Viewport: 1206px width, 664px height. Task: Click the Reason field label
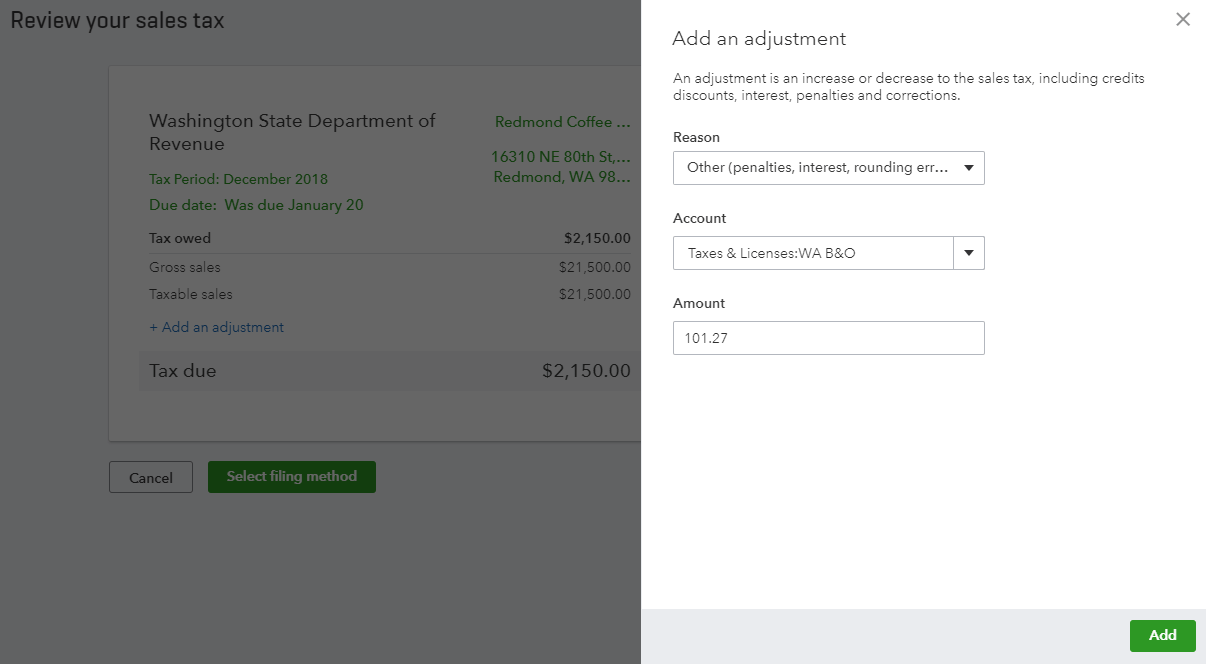(696, 137)
